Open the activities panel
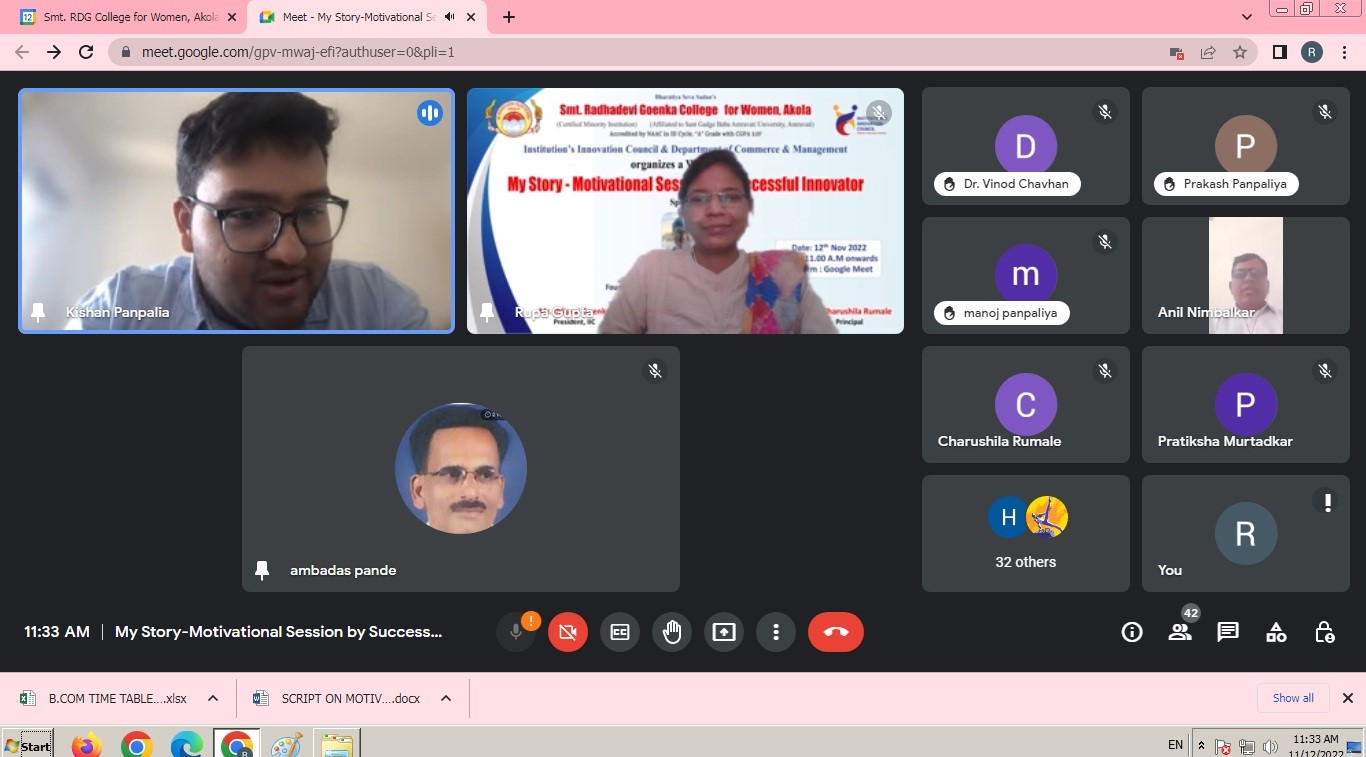 [x=1276, y=632]
